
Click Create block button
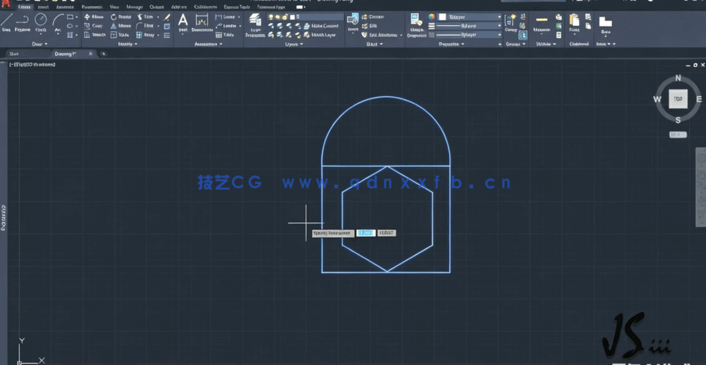373,17
